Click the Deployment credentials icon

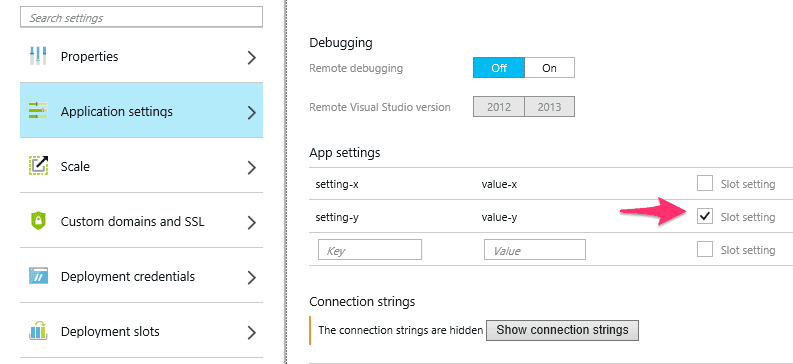click(38, 276)
